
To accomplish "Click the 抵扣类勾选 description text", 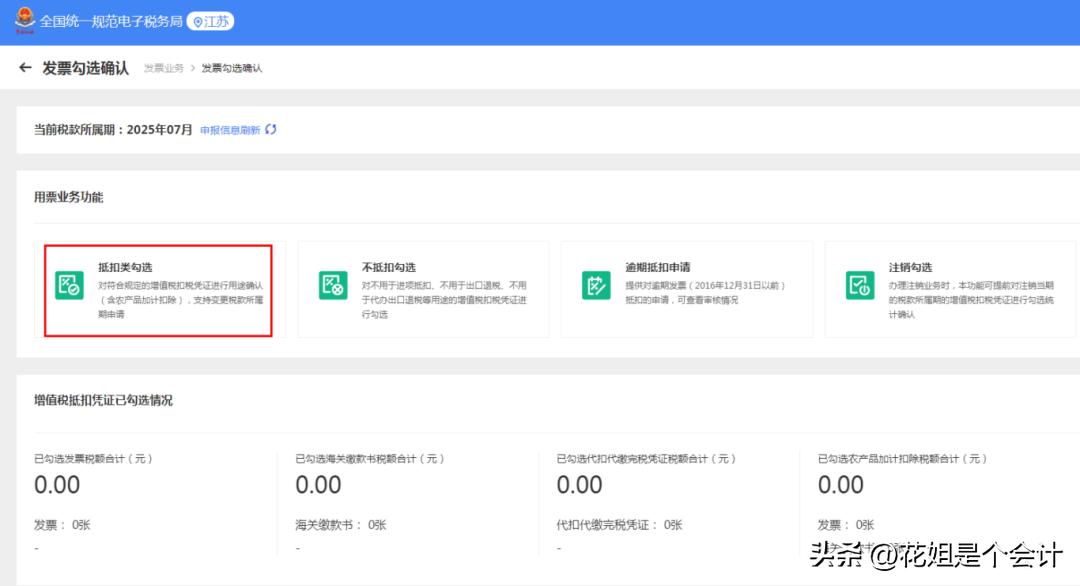I will (x=180, y=300).
